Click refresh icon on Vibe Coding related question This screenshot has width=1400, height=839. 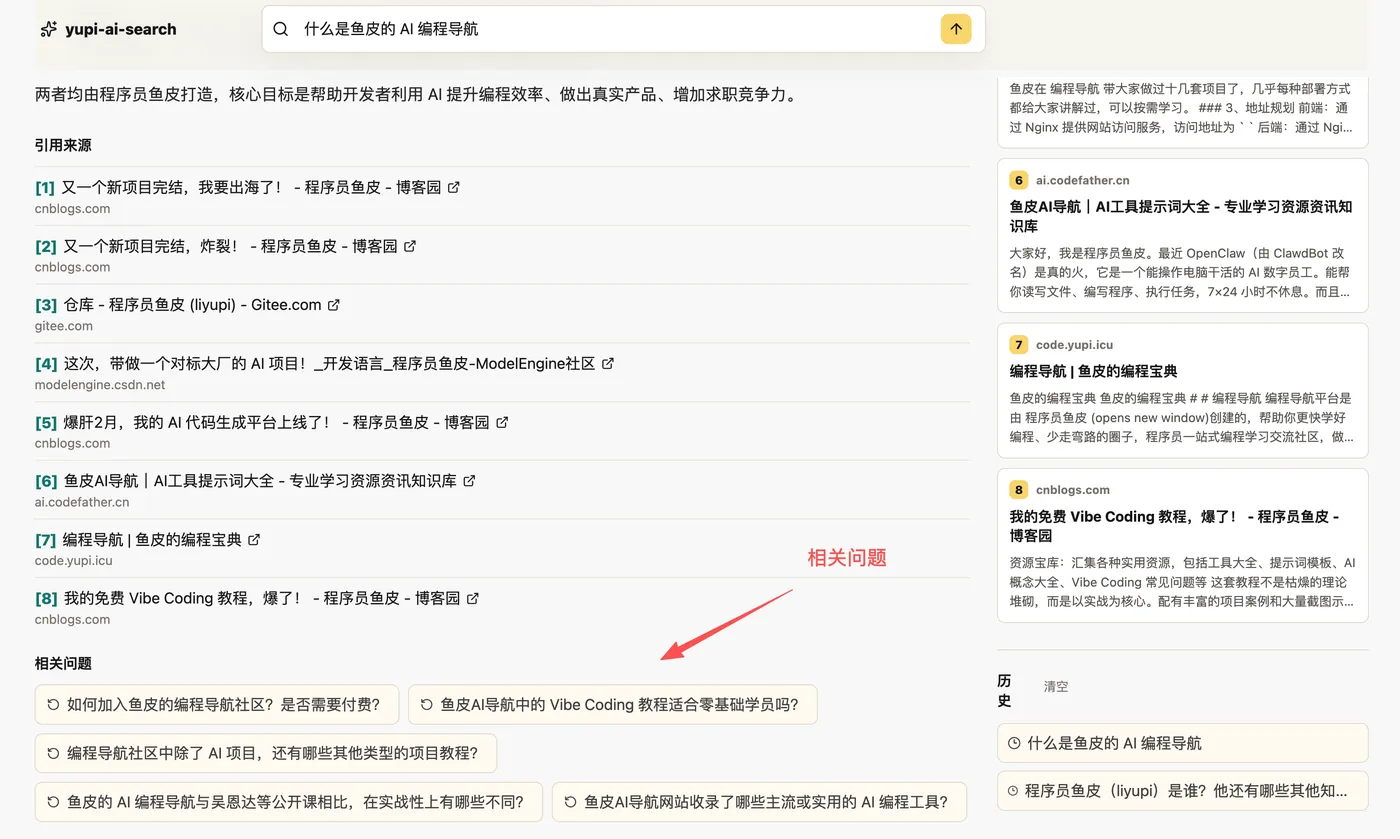[x=427, y=704]
